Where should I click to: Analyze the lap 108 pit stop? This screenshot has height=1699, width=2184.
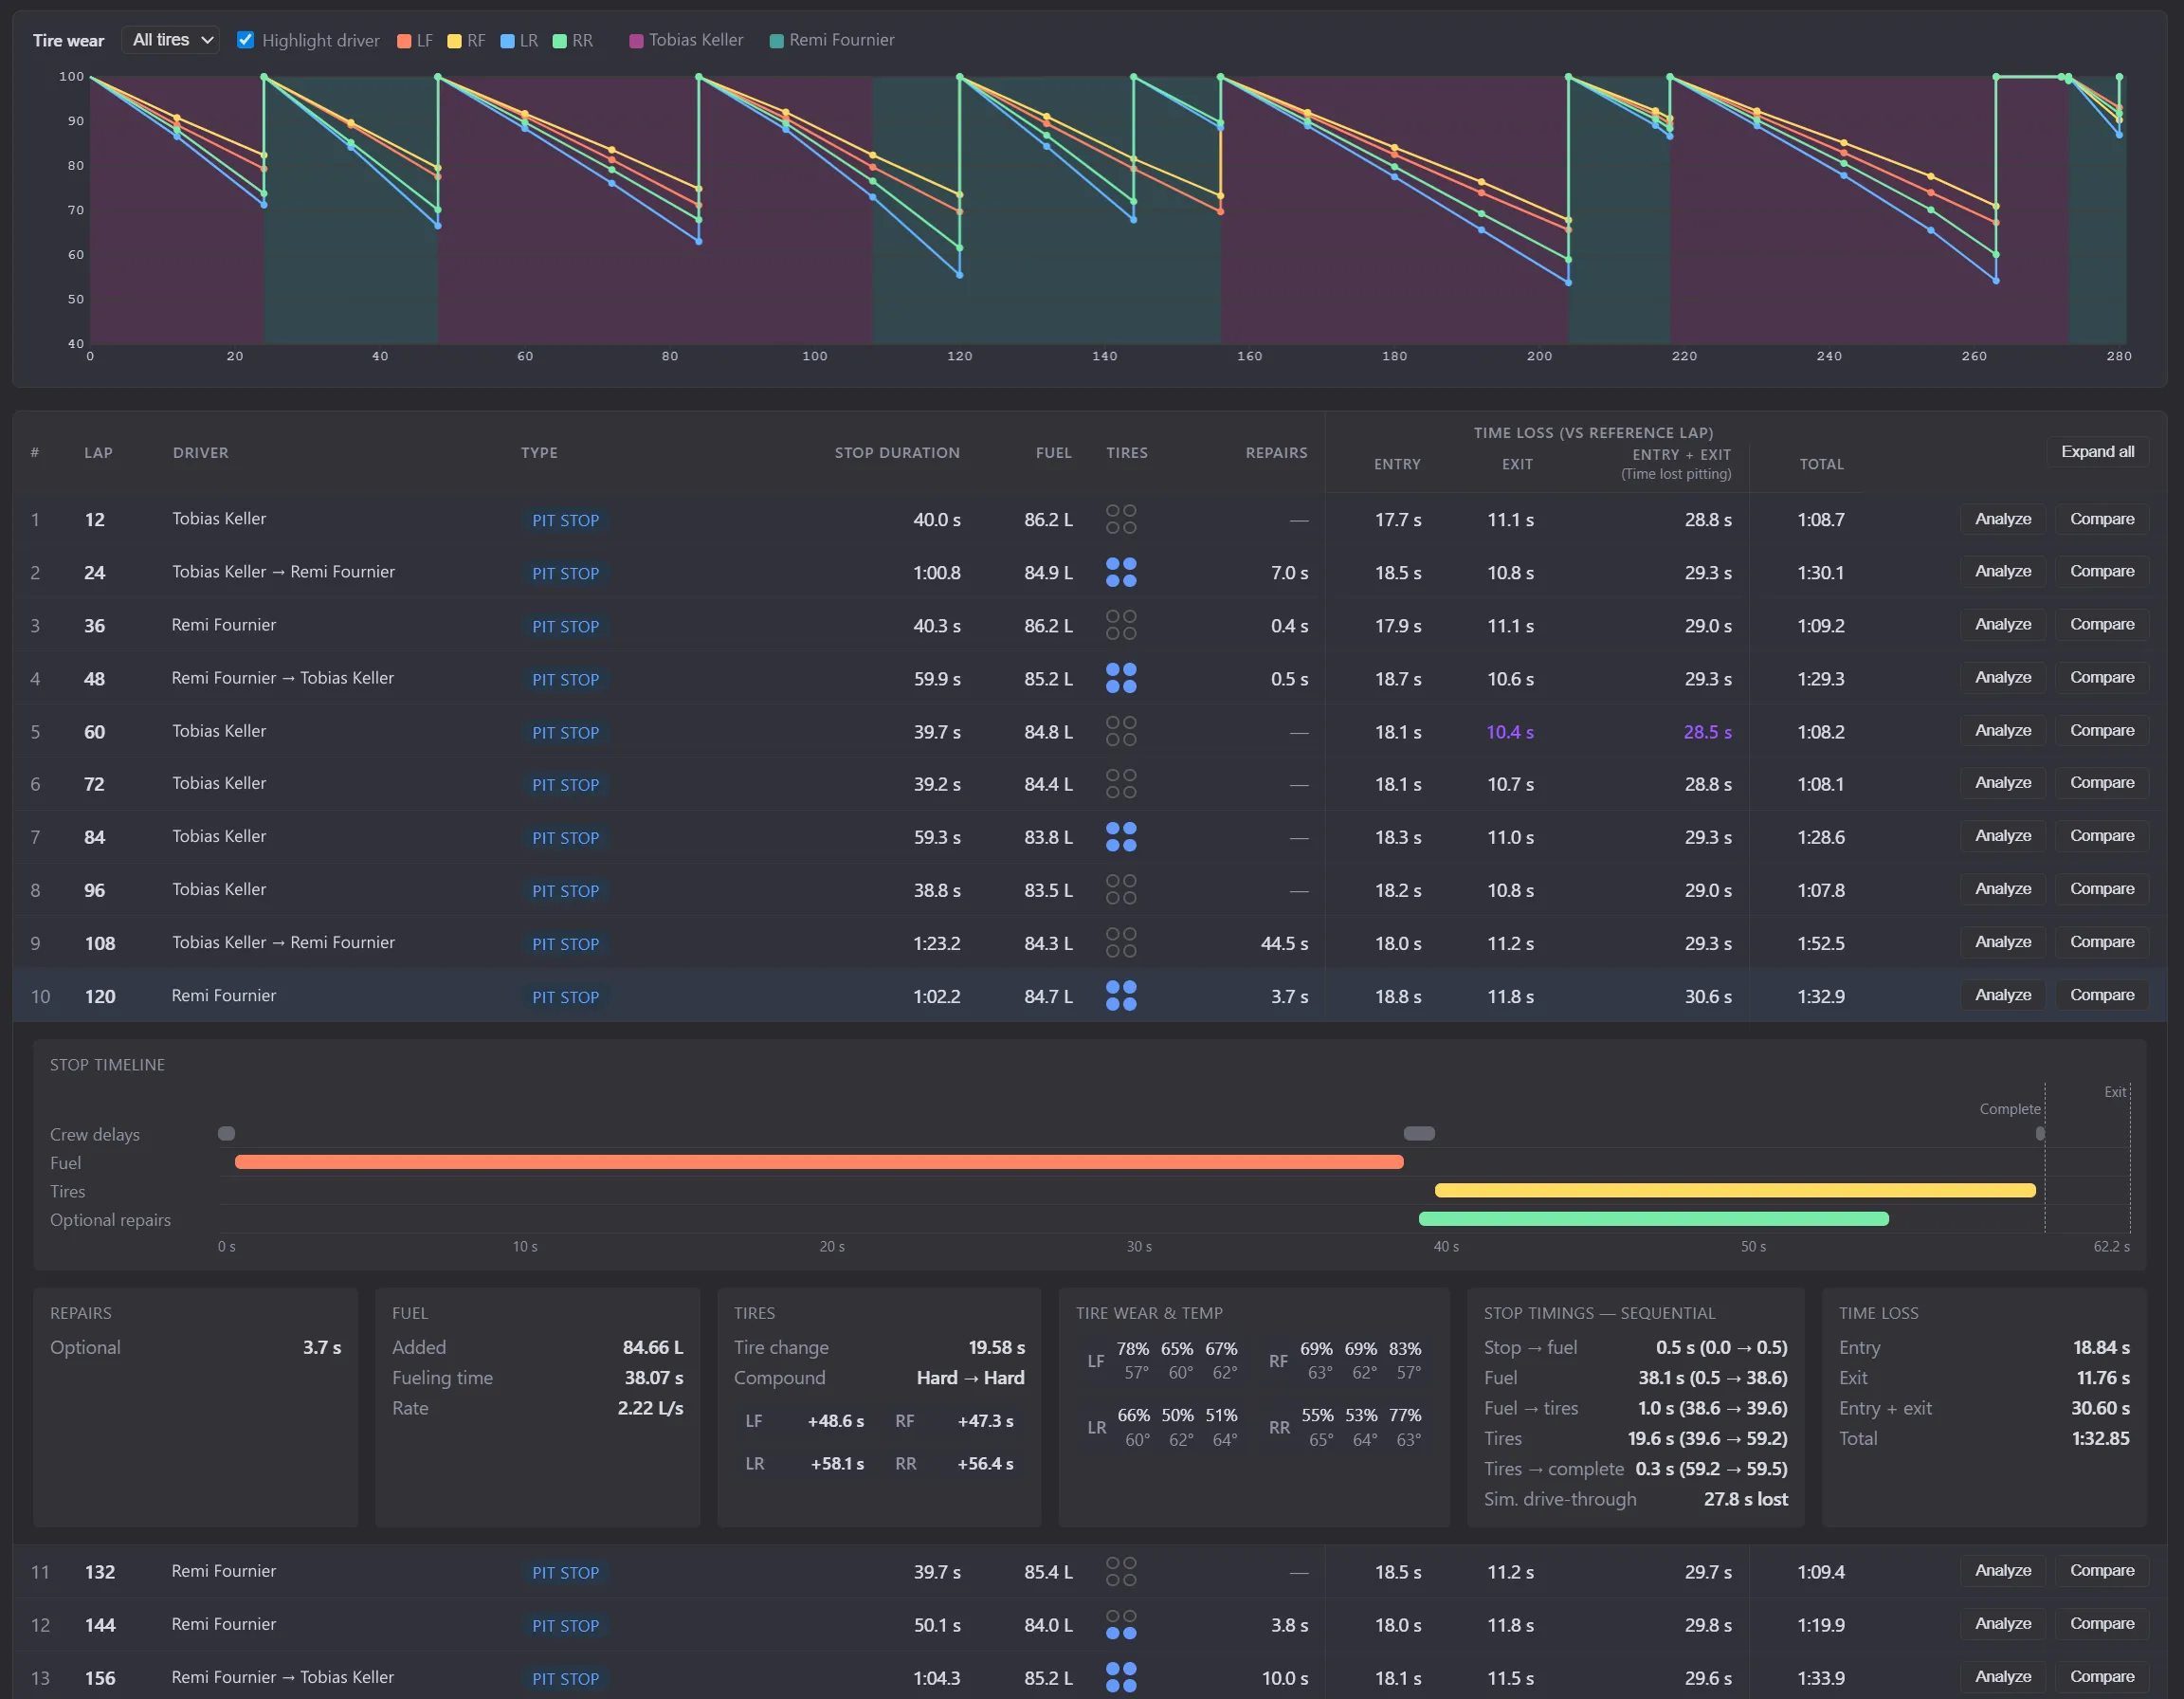tap(2002, 942)
